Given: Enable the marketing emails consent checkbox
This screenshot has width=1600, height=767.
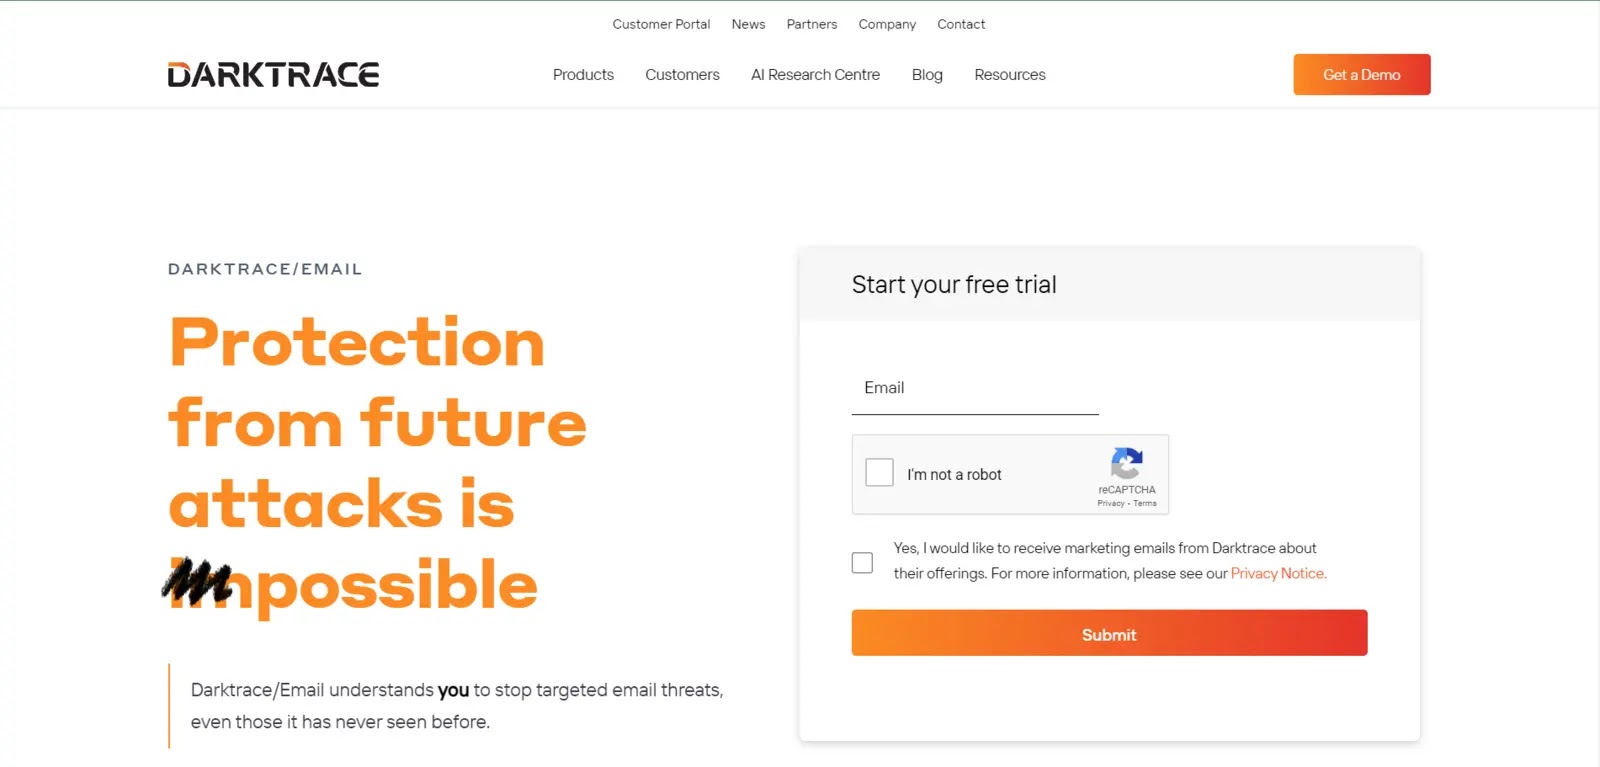Looking at the screenshot, I should tap(862, 563).
